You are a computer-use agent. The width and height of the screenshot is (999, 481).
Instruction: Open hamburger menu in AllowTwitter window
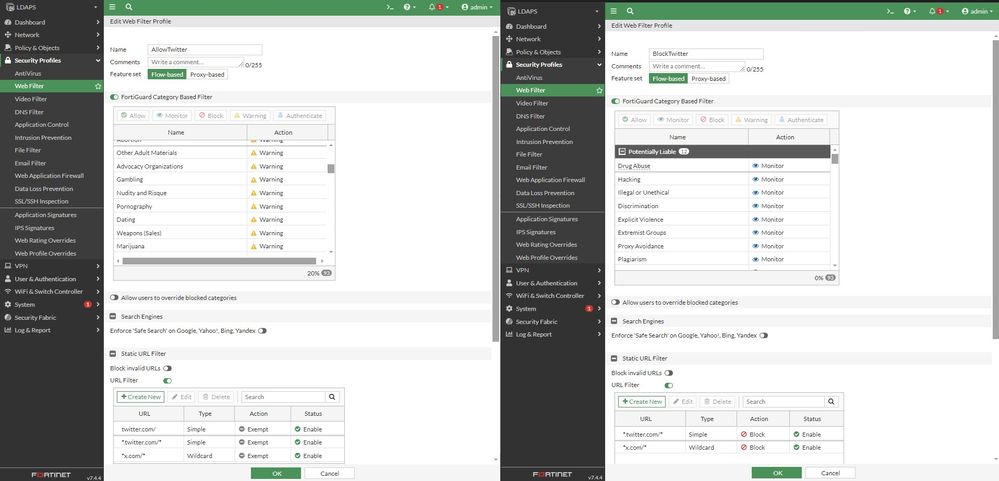pyautogui.click(x=112, y=6)
